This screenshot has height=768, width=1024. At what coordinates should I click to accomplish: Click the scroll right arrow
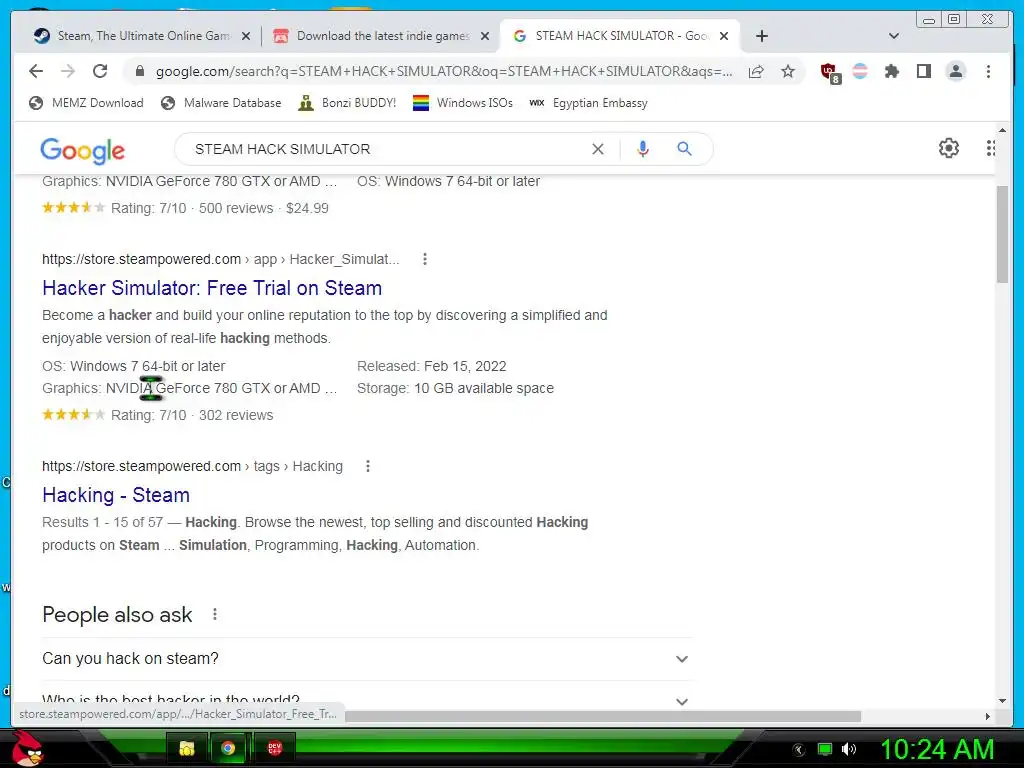click(987, 716)
